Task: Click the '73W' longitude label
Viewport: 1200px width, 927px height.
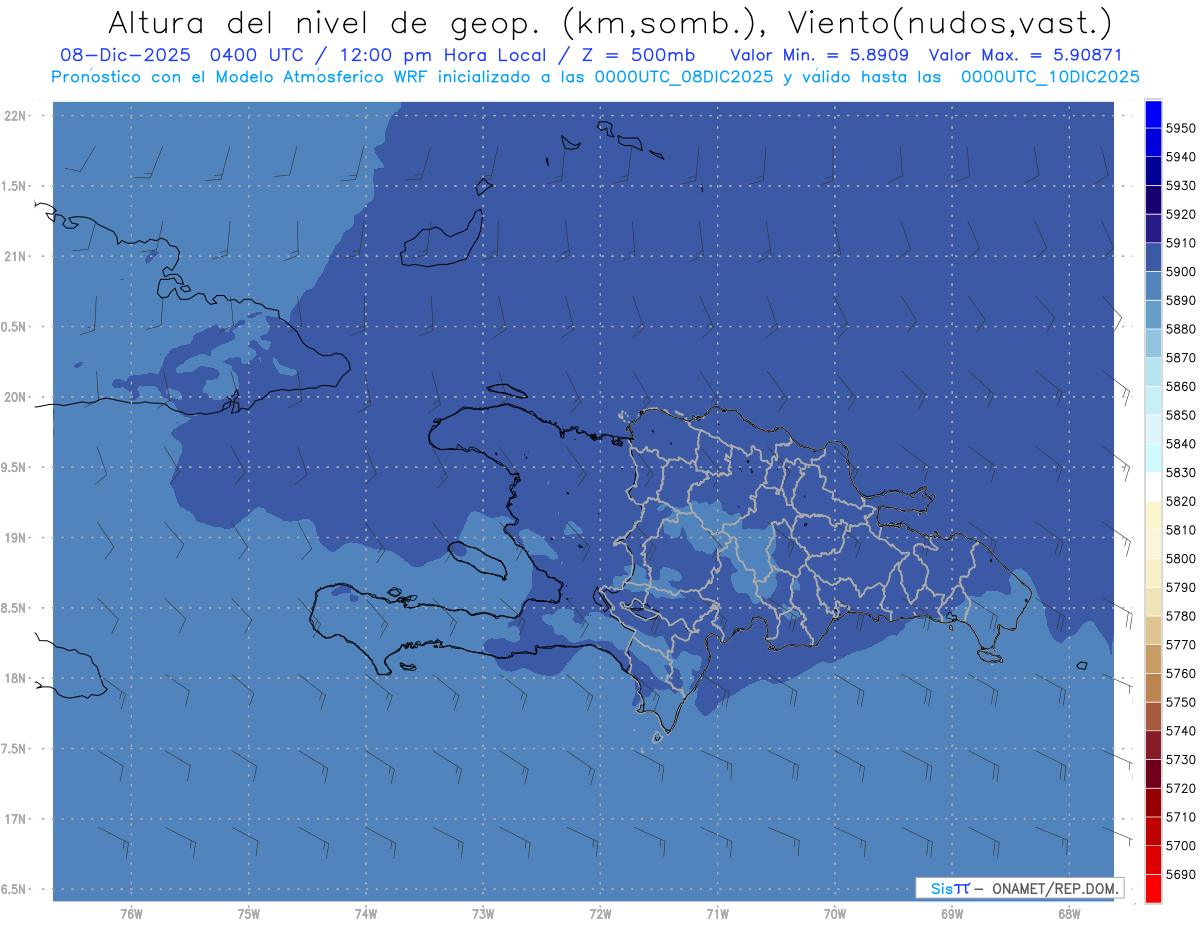Action: [x=483, y=914]
